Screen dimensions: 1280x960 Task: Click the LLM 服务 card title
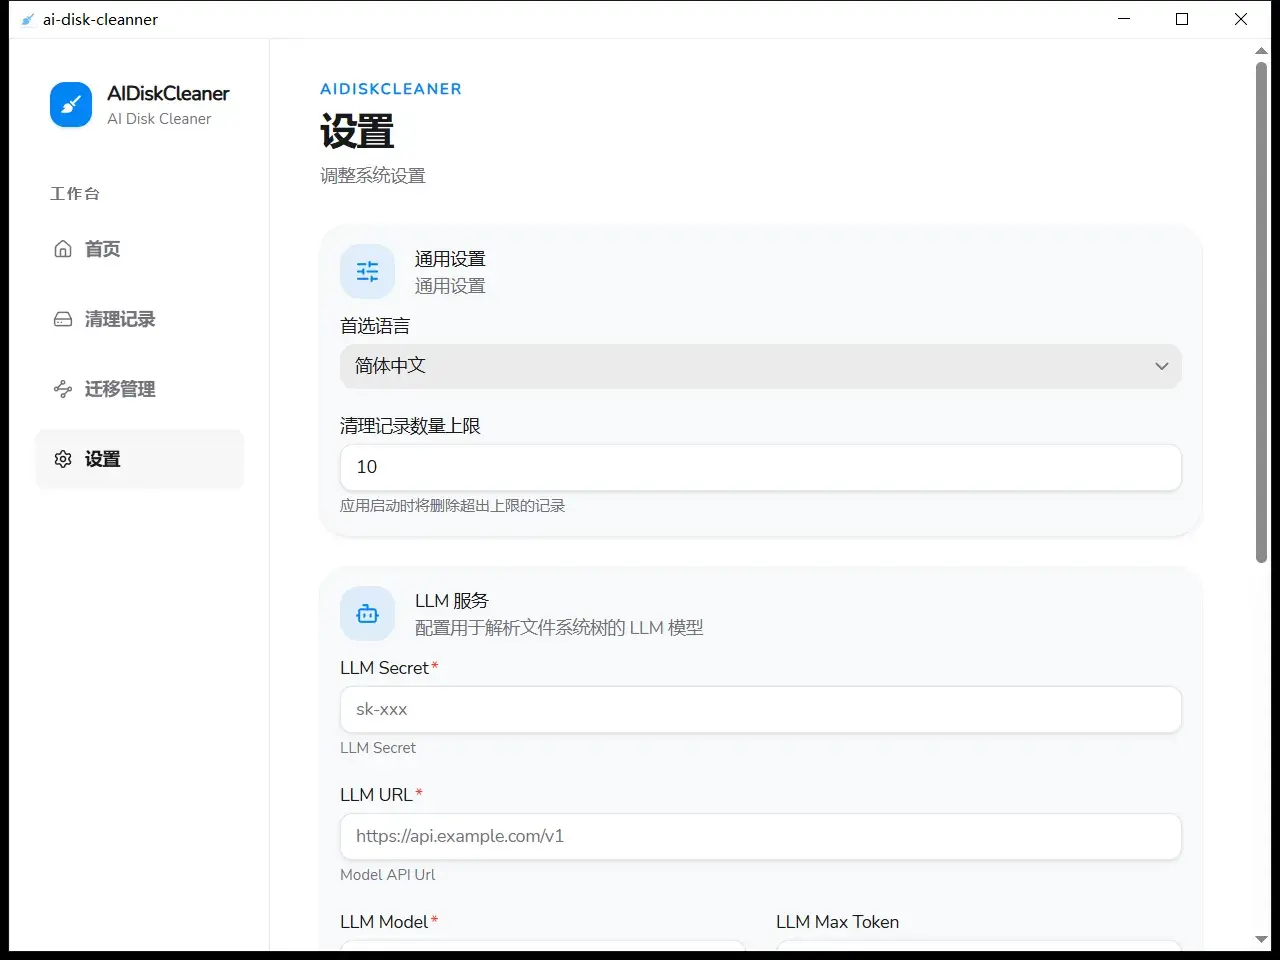[x=452, y=601]
